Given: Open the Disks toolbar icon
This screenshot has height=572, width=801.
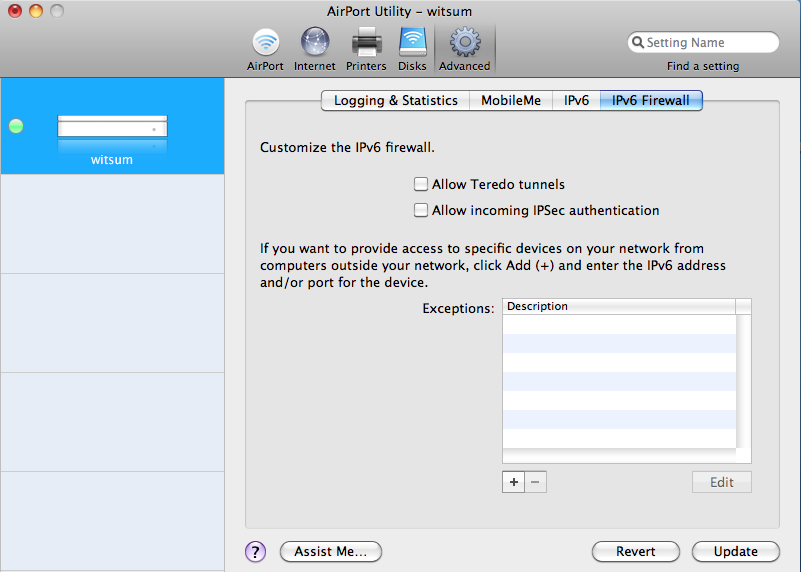Looking at the screenshot, I should 412,50.
